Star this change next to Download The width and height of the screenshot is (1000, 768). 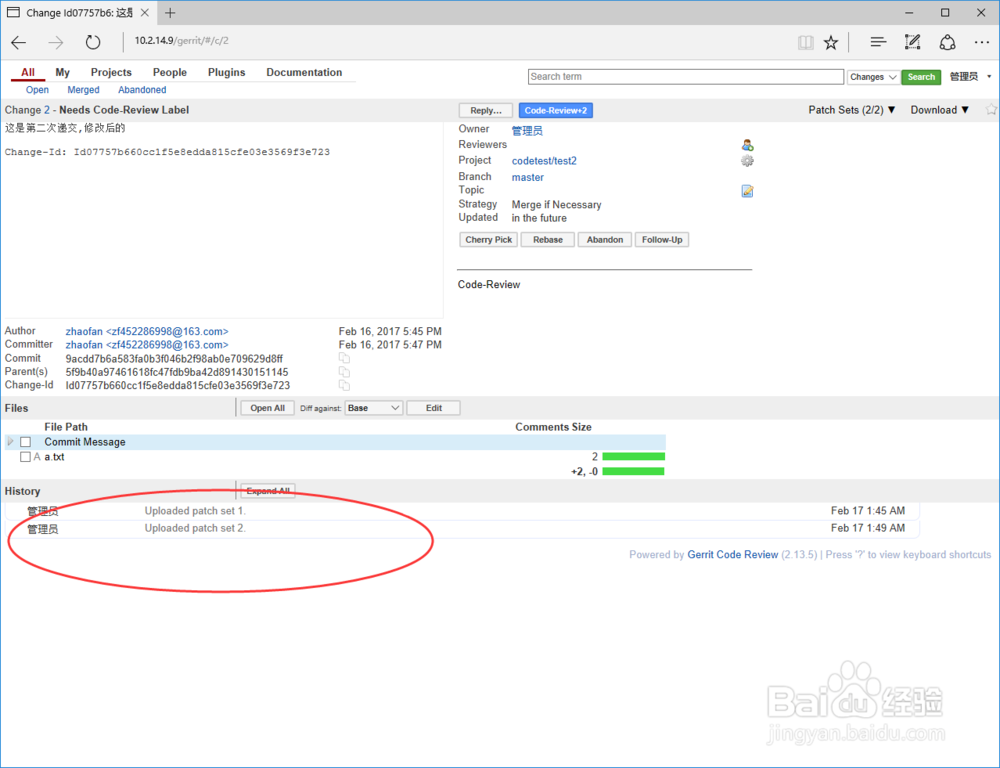[x=991, y=110]
